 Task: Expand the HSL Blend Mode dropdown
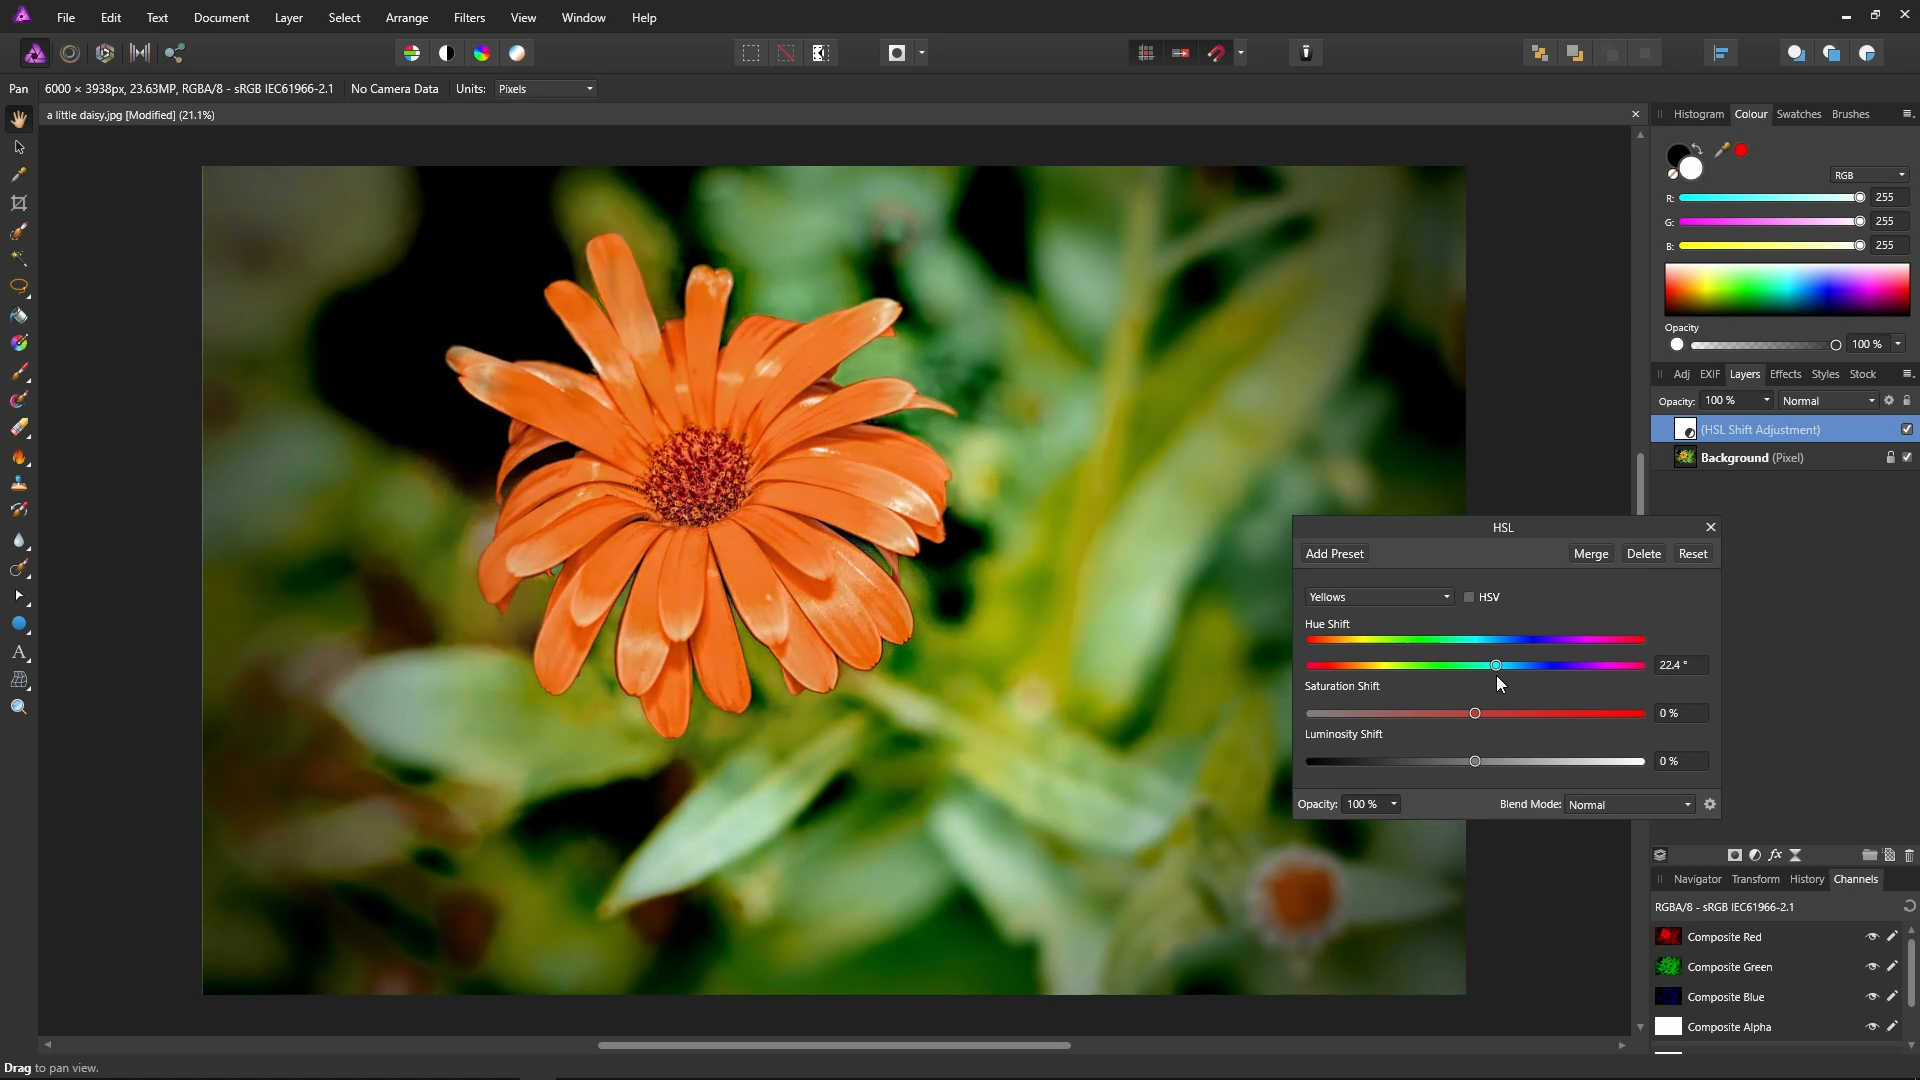[1629, 805]
